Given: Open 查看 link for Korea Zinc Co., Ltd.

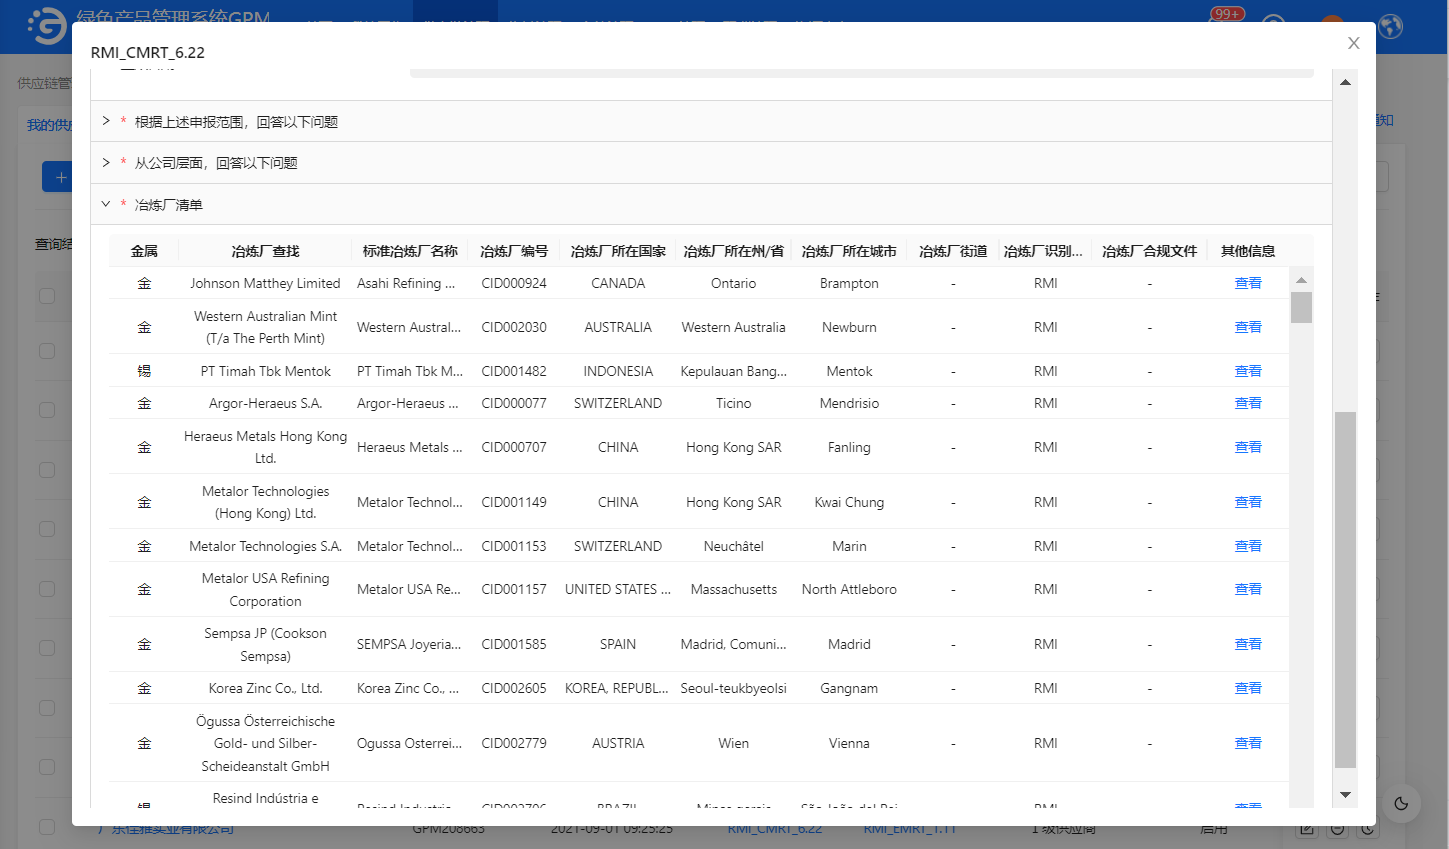Looking at the screenshot, I should (x=1247, y=688).
